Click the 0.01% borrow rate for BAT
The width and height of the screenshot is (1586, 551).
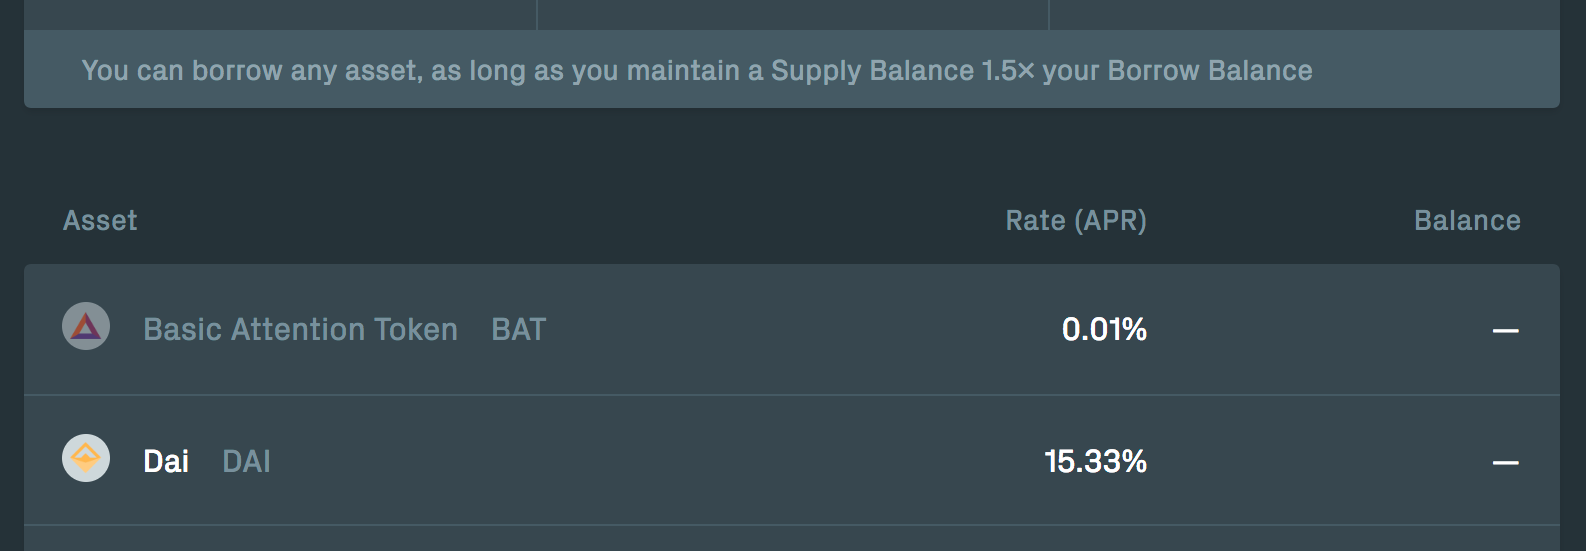[1104, 329]
